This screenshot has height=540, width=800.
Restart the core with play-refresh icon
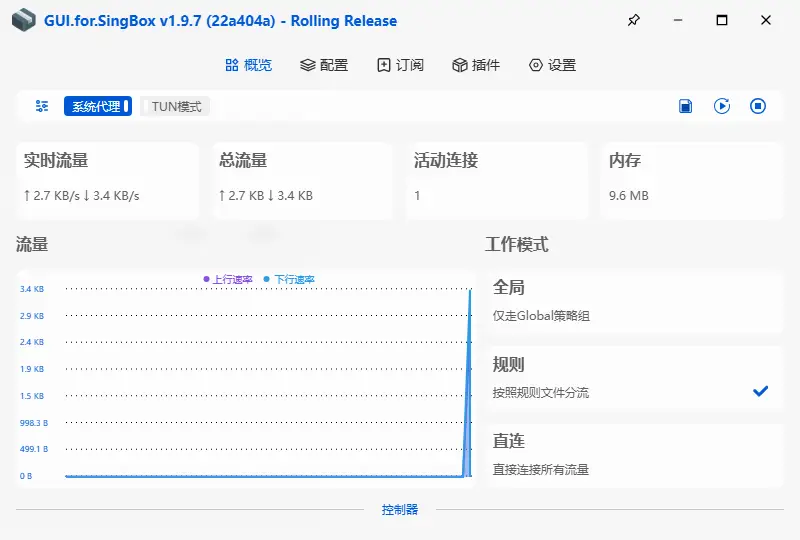(x=721, y=106)
